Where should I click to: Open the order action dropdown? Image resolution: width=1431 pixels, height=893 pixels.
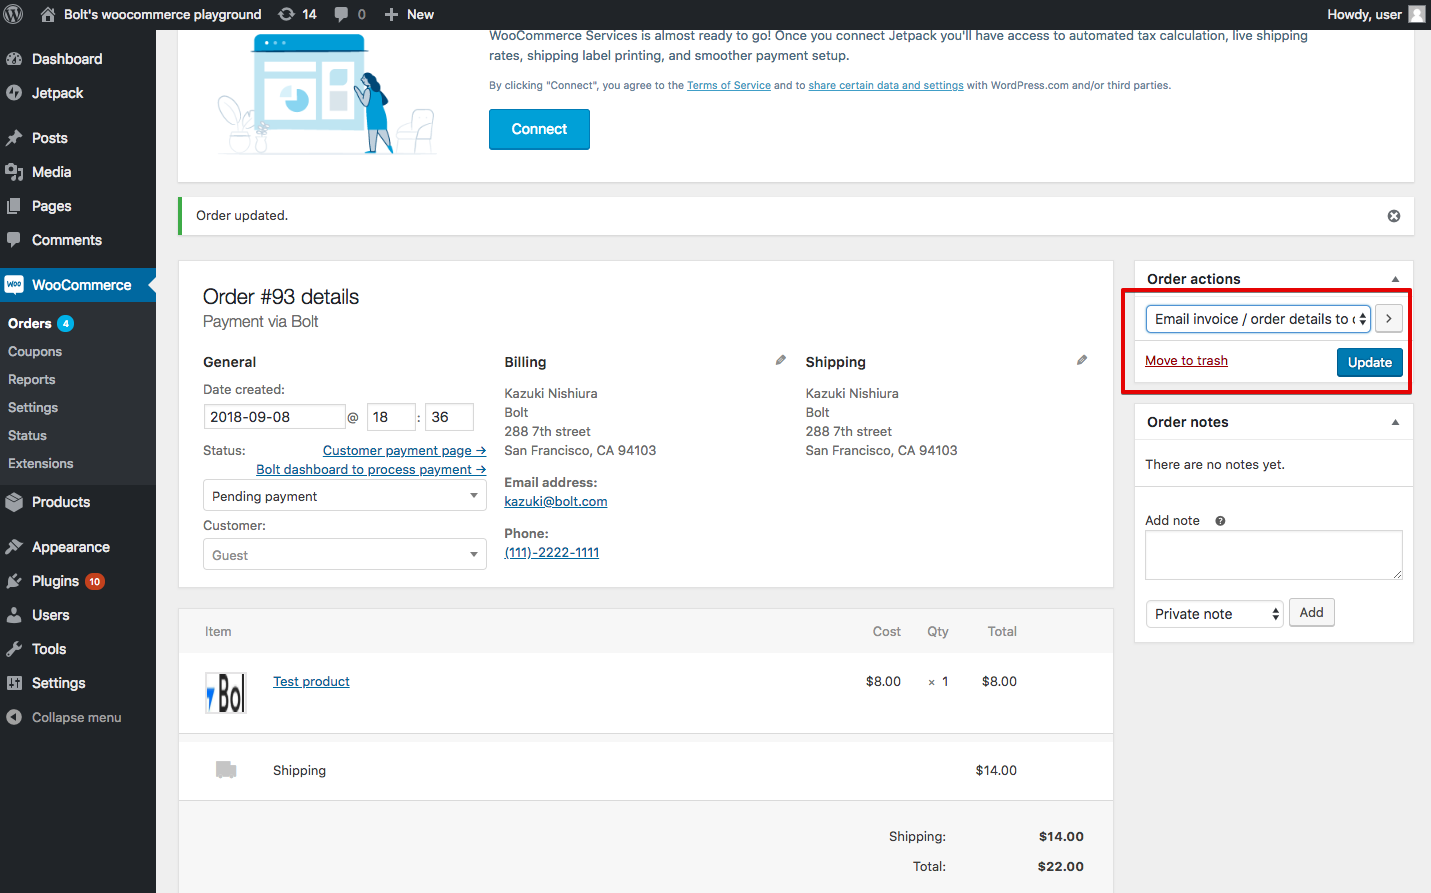(x=1258, y=319)
